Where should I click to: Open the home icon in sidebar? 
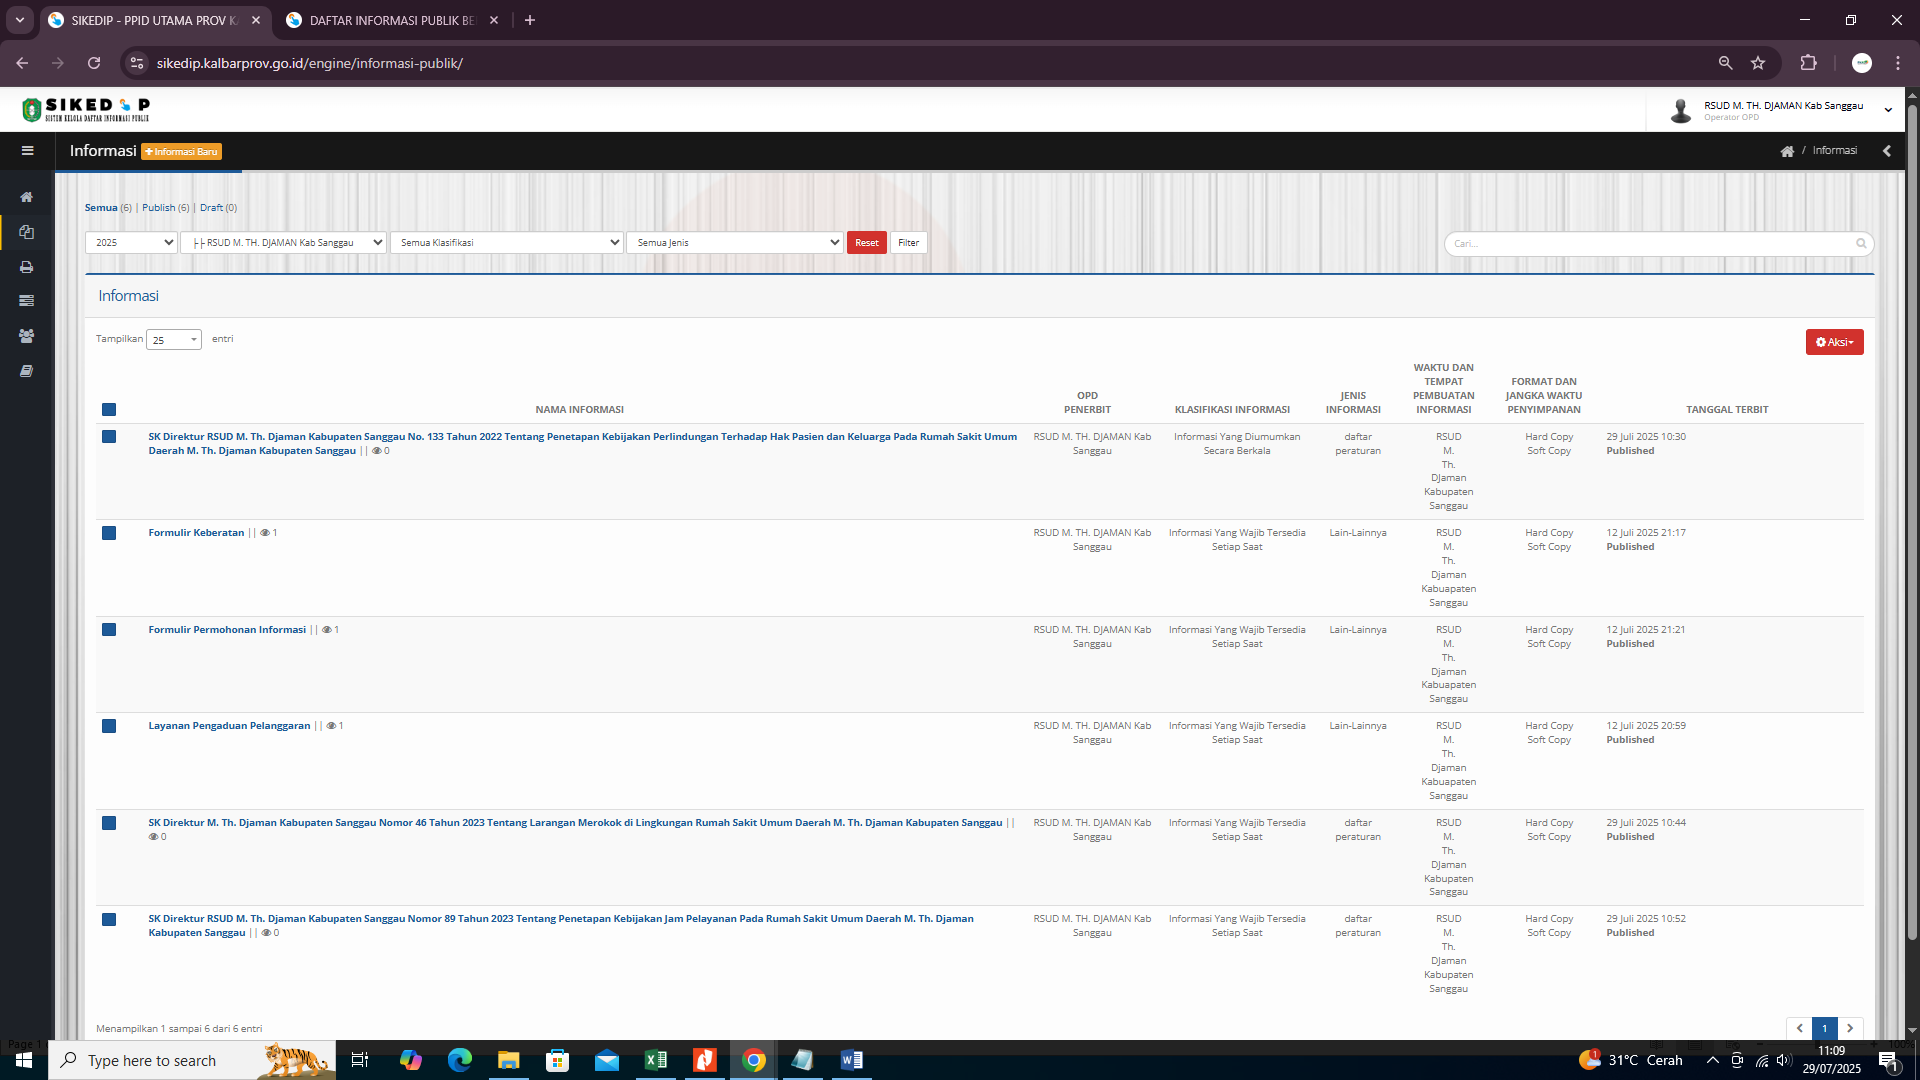click(27, 197)
